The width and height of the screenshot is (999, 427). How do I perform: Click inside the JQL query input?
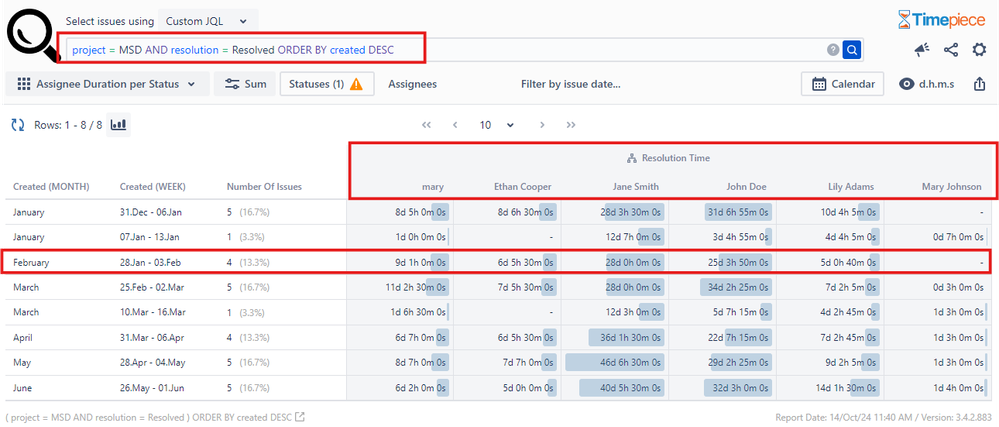(x=446, y=50)
